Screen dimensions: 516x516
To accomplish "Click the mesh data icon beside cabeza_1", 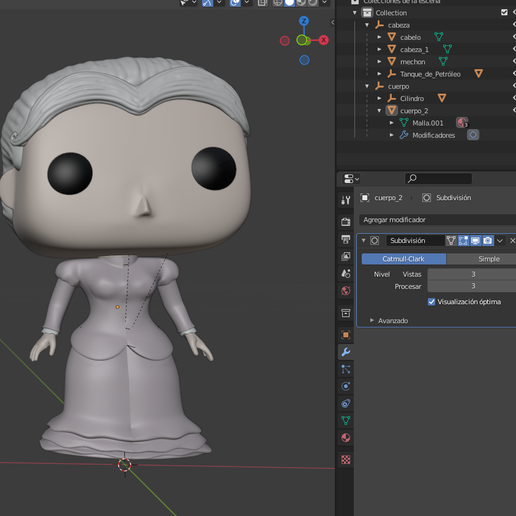I will click(447, 49).
